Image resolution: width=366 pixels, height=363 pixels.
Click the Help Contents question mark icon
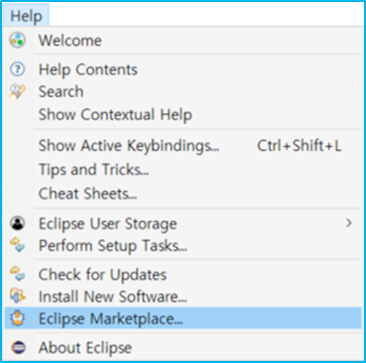click(x=17, y=70)
